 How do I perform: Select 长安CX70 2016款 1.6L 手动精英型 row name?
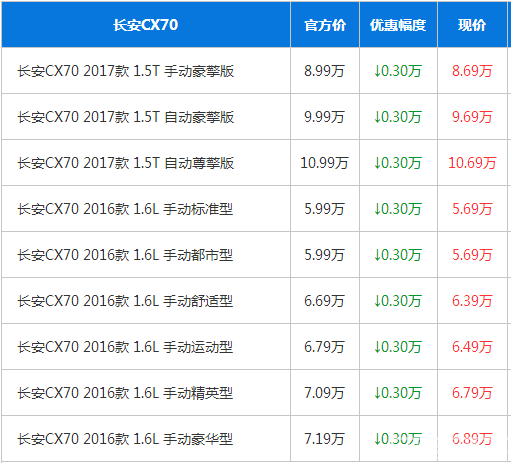click(125, 393)
